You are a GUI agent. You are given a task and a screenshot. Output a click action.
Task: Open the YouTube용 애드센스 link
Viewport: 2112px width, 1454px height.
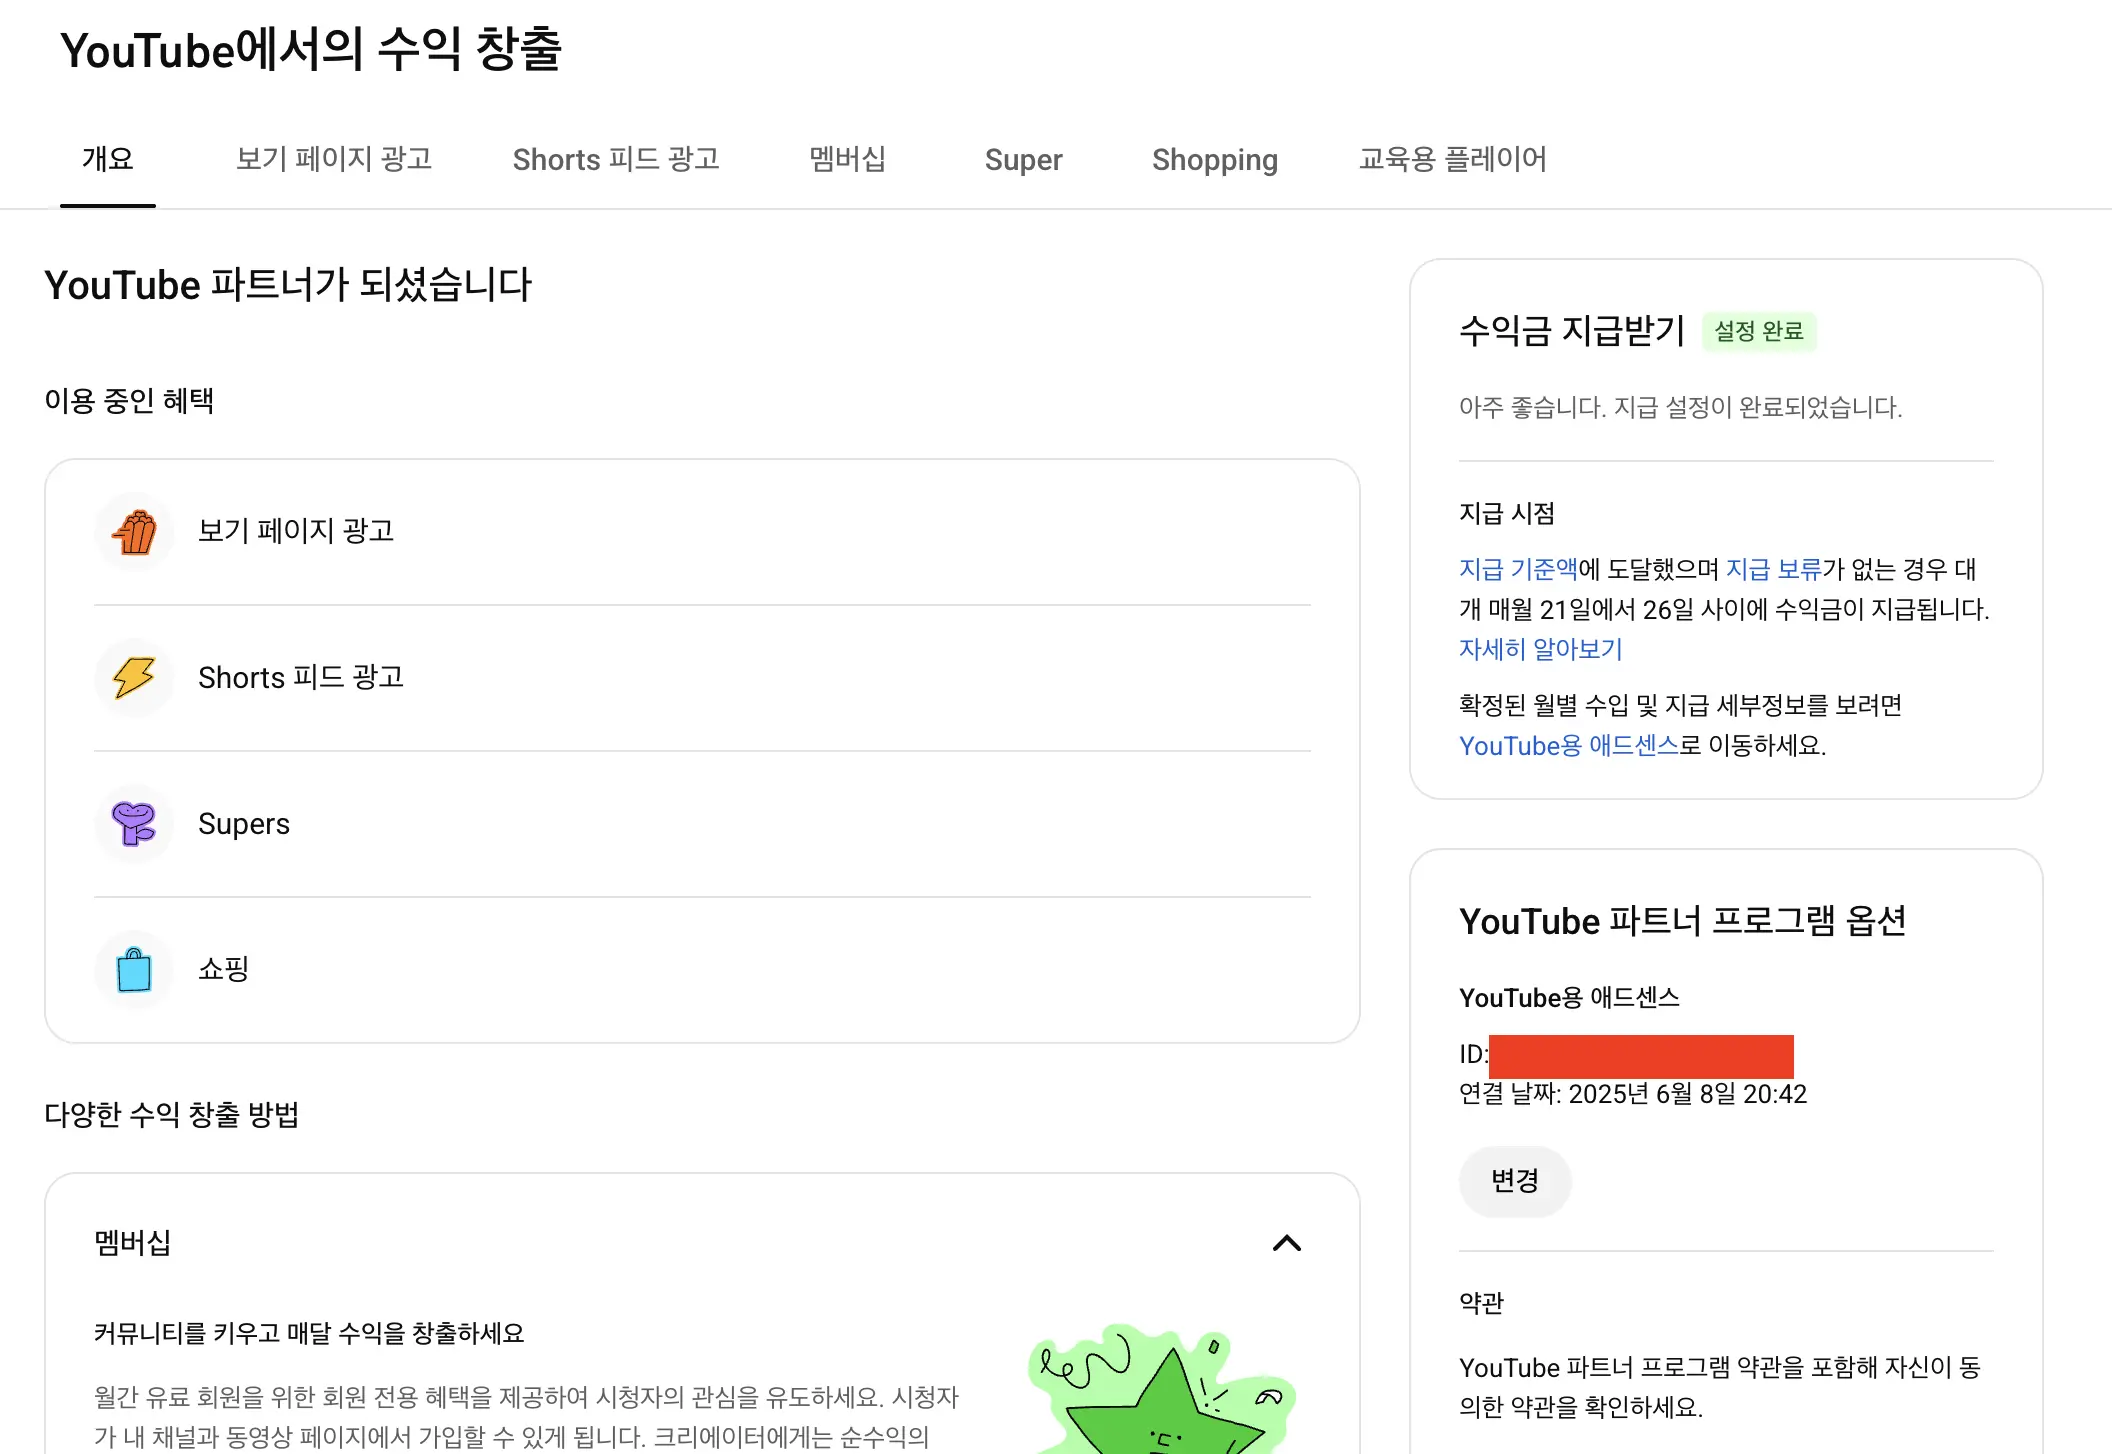[x=1568, y=745]
